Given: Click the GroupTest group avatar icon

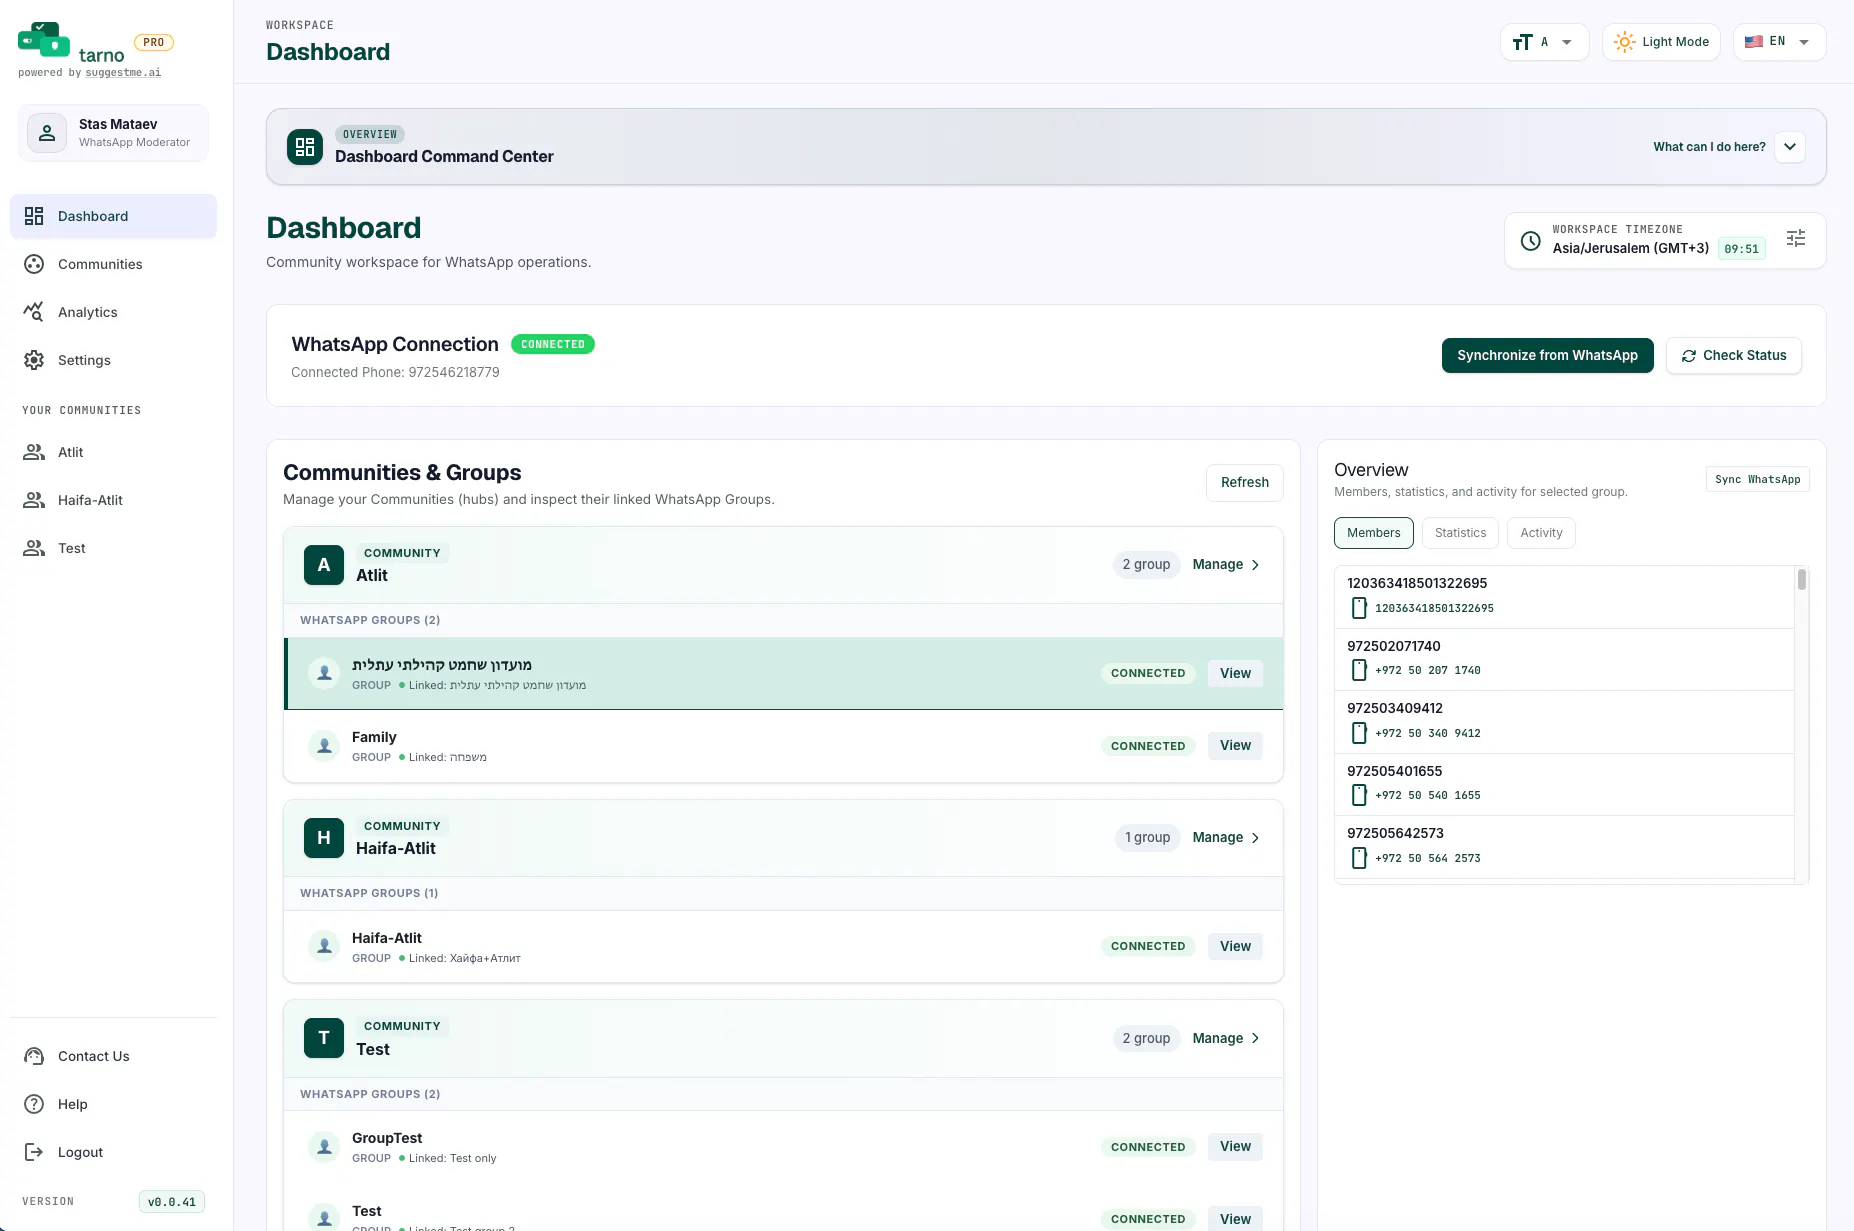Looking at the screenshot, I should pos(324,1147).
